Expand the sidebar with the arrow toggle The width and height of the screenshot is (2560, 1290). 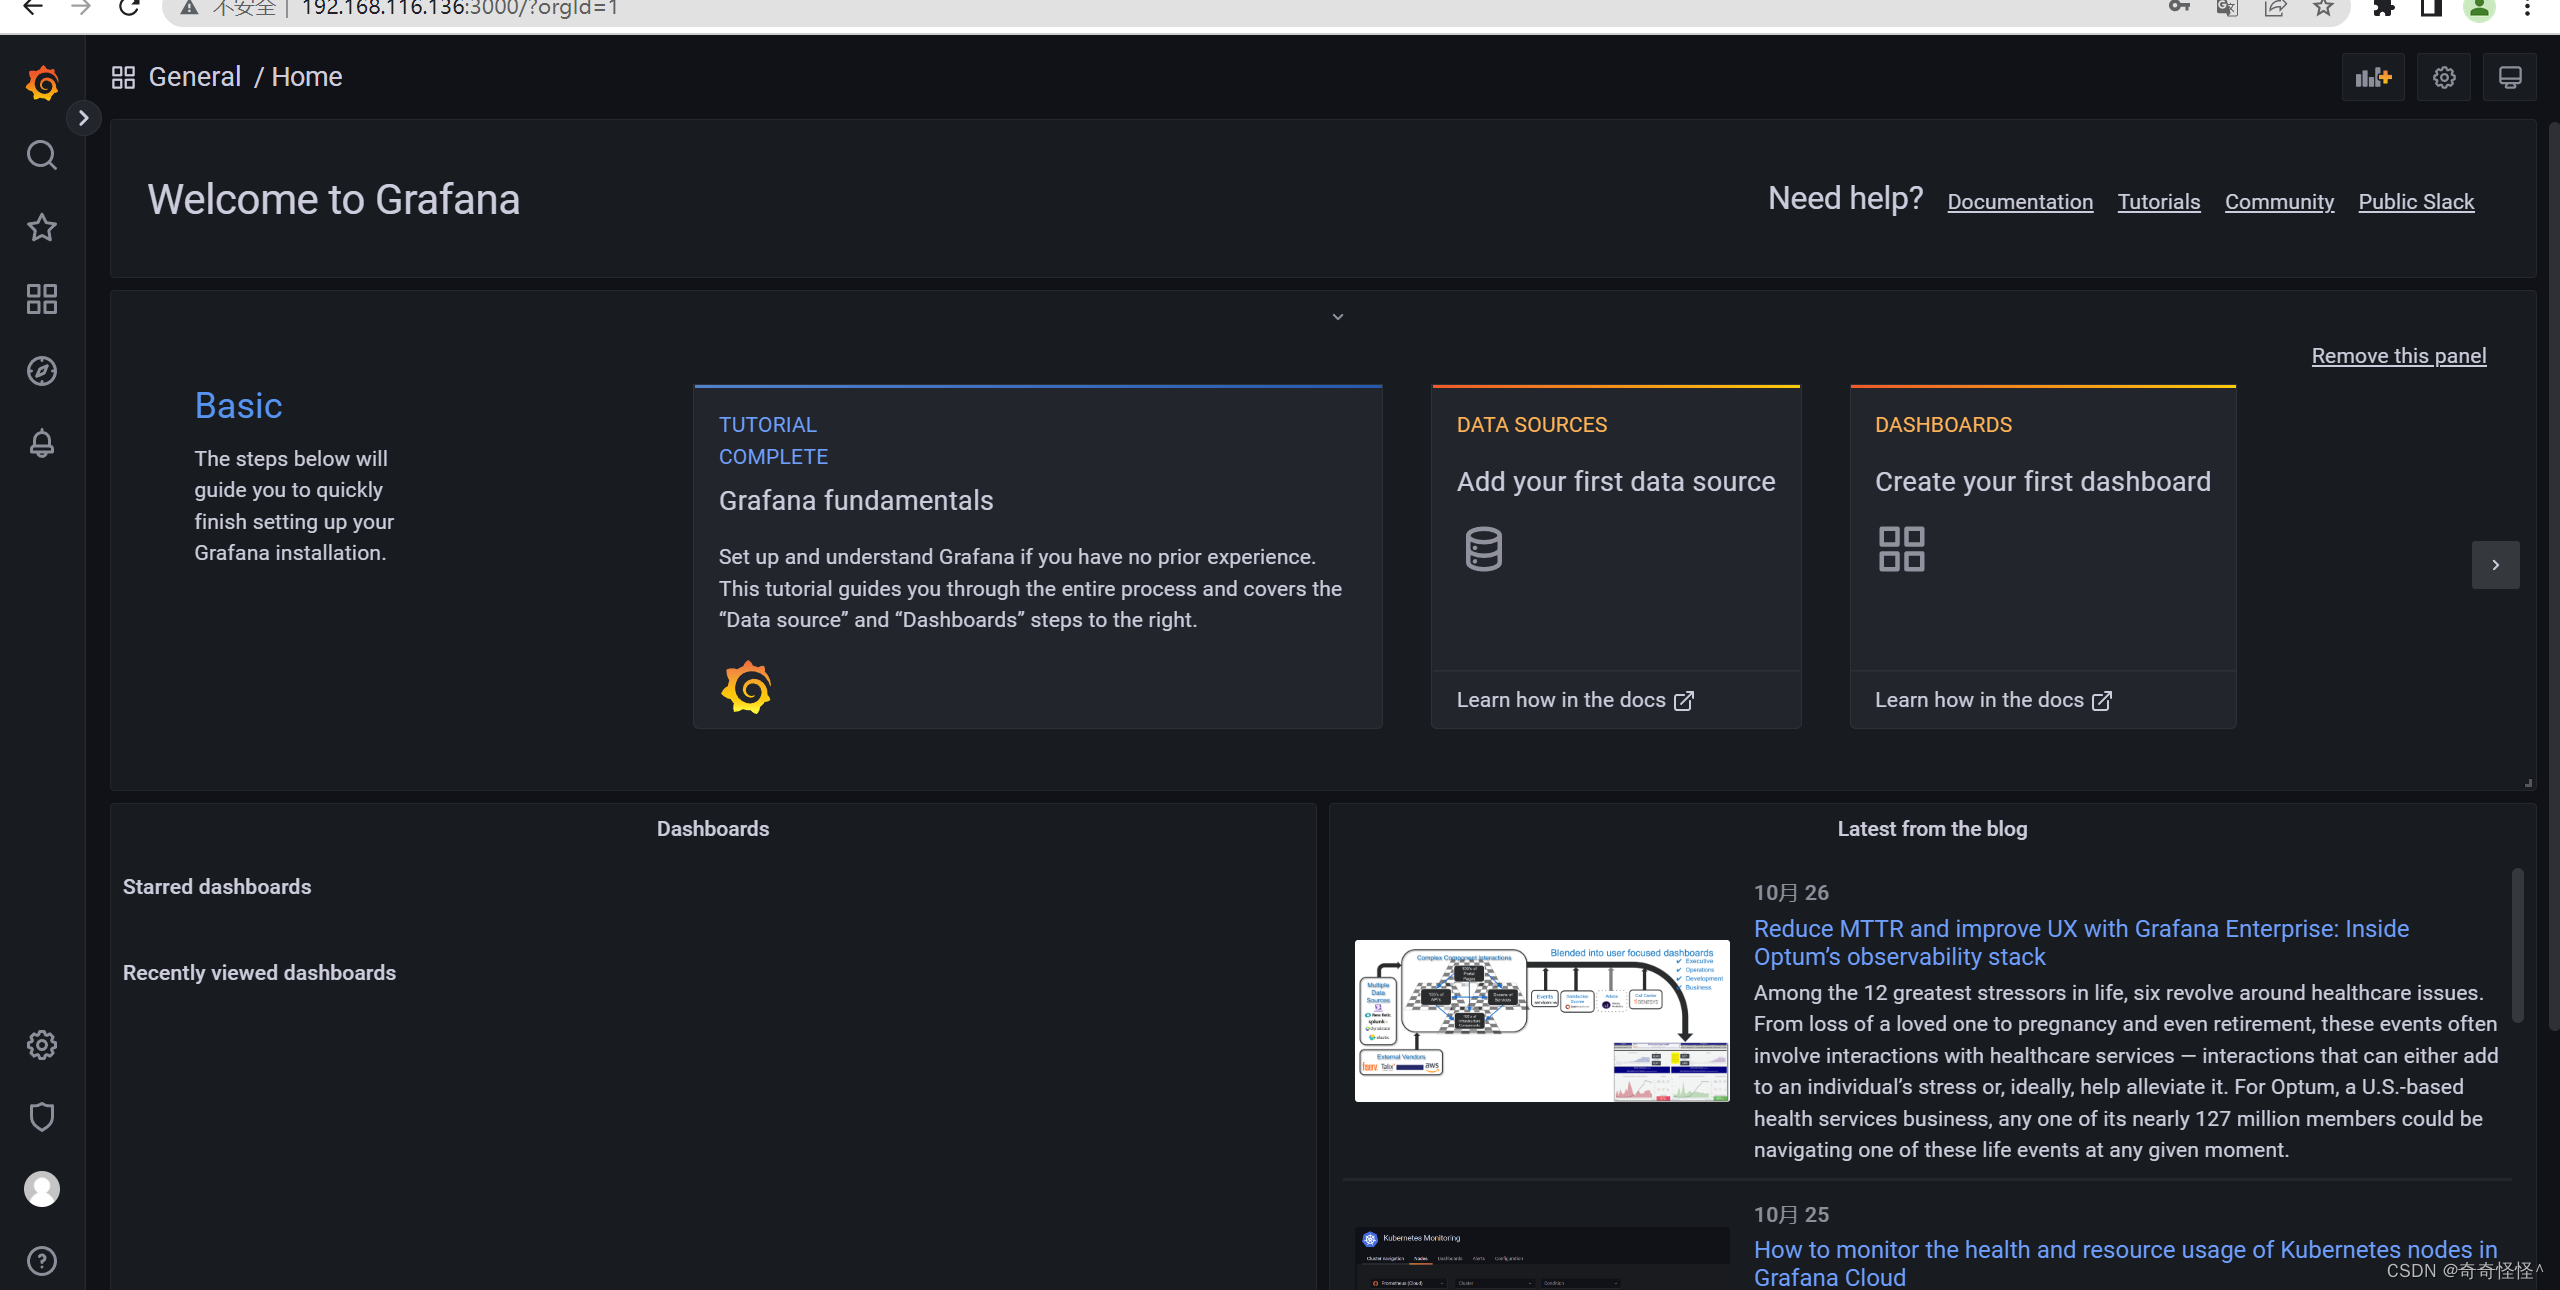tap(83, 118)
